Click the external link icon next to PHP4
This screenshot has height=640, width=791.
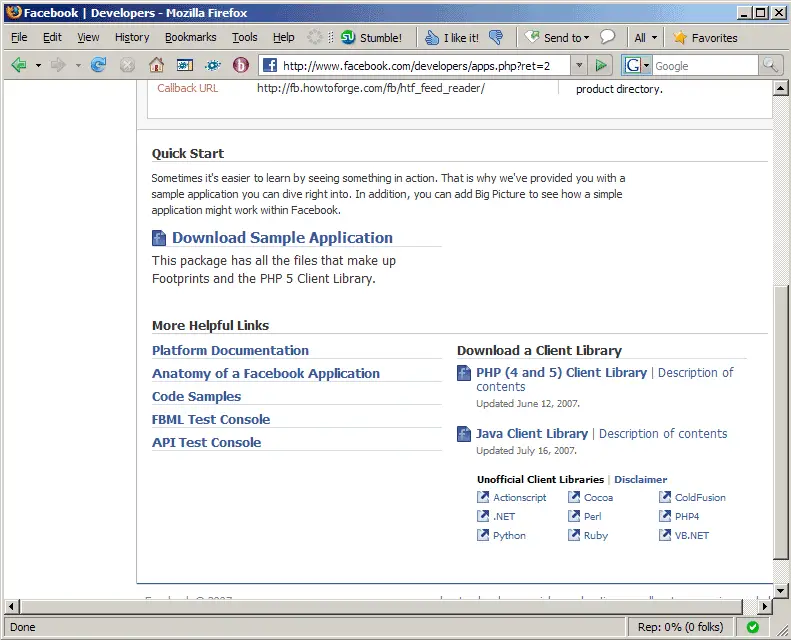[665, 516]
